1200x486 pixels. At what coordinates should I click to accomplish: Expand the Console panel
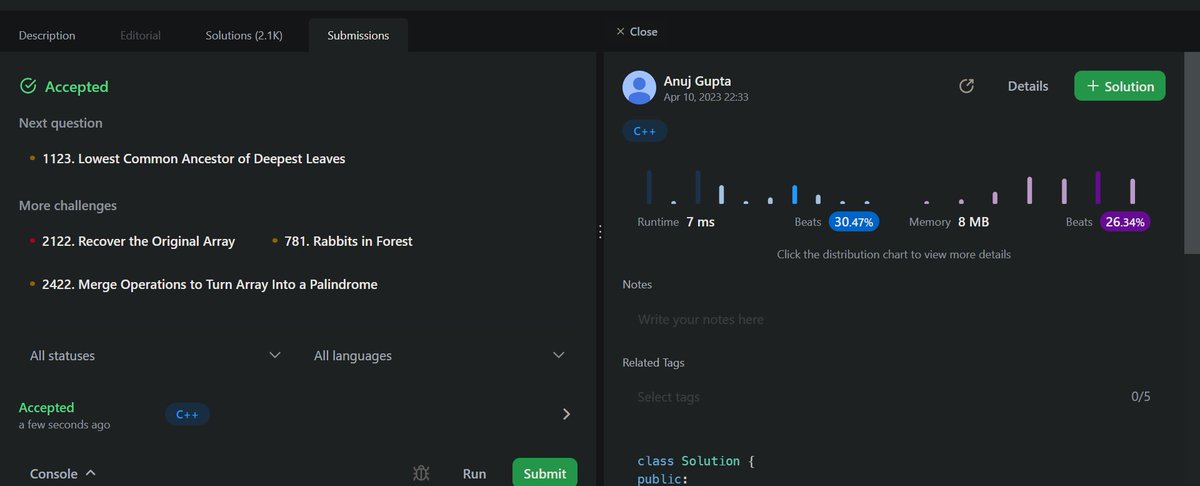[x=63, y=474]
